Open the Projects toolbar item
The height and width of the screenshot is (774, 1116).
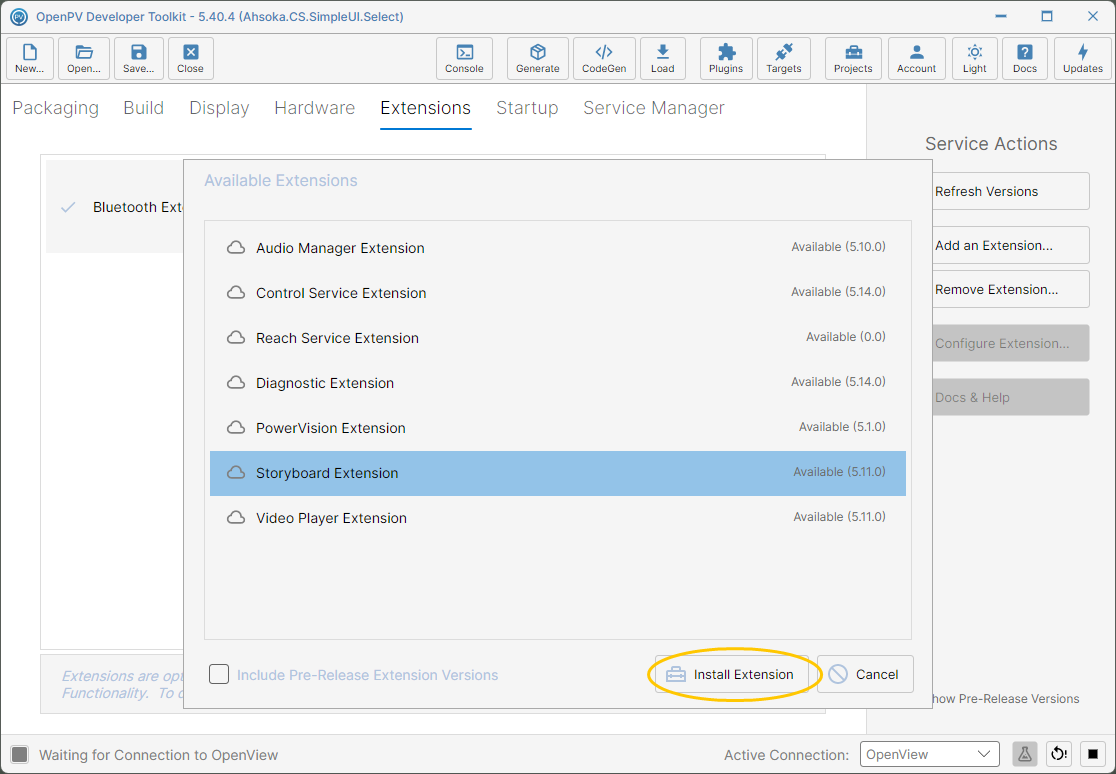click(853, 58)
